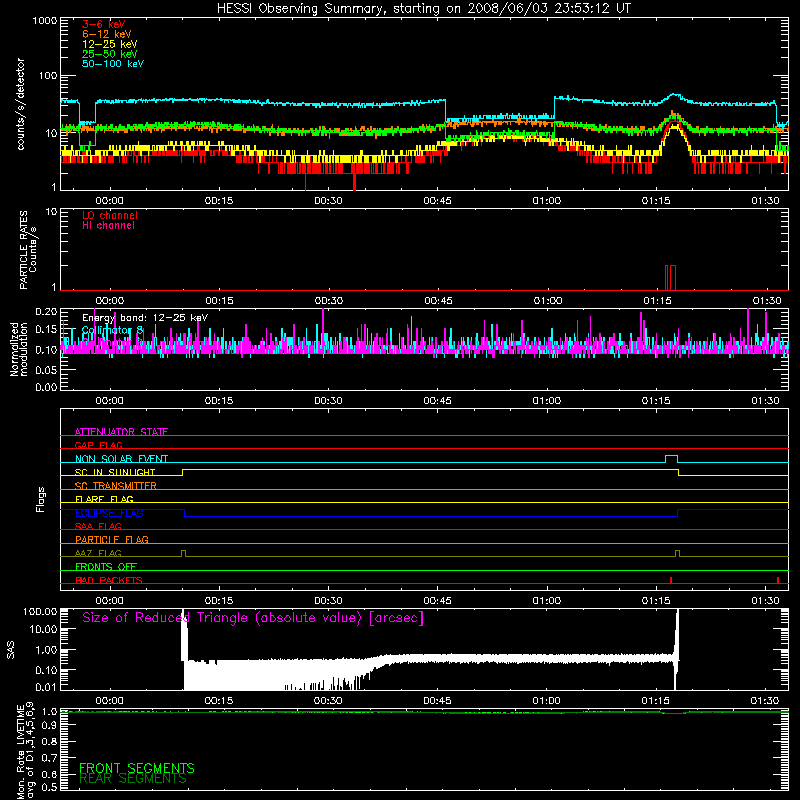Click the ECLIPSE FLAG rising step near 01:18
800x800 pixels.
[678, 513]
